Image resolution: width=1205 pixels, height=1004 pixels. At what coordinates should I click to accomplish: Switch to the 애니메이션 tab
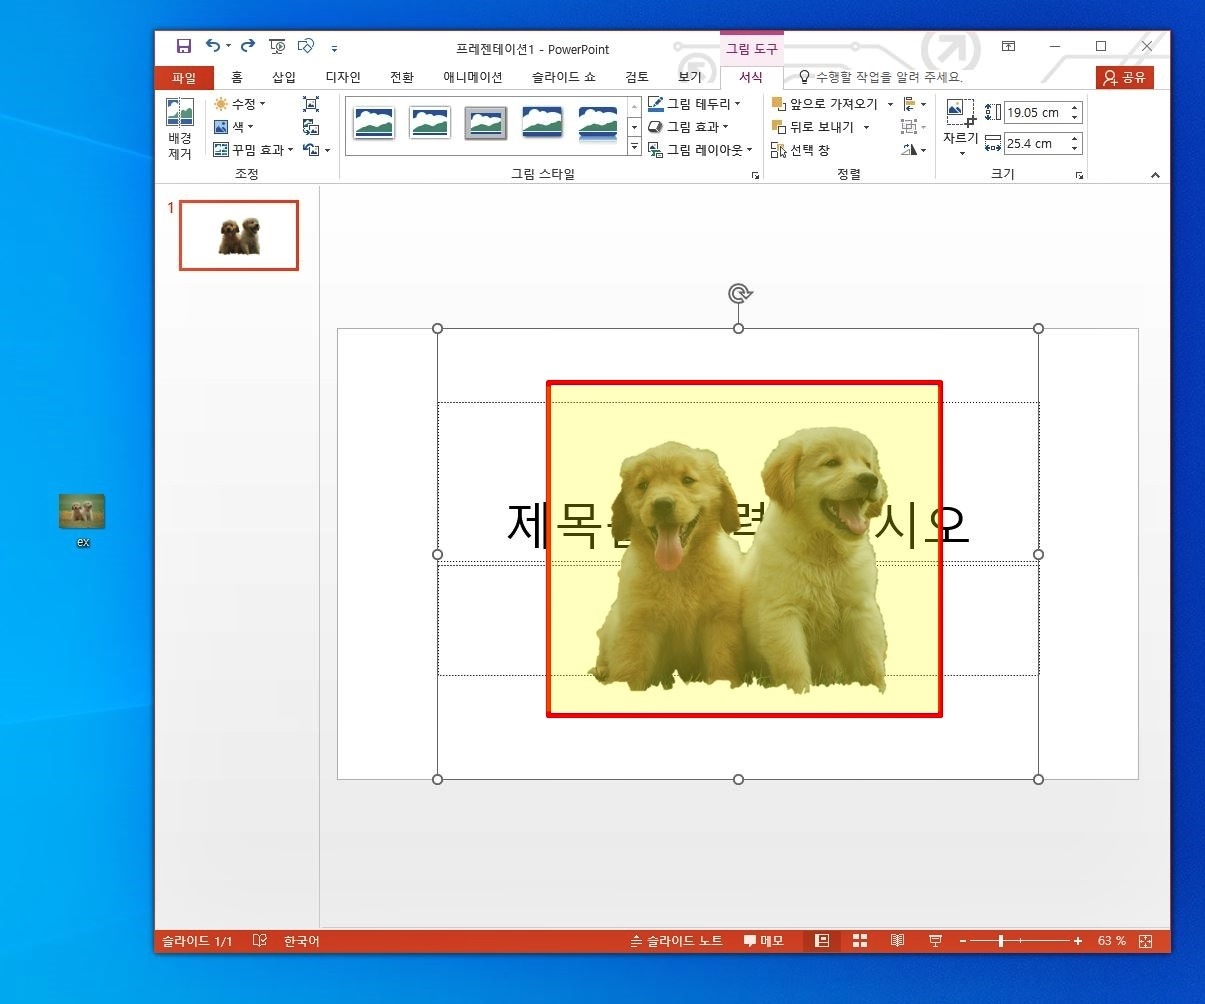coord(473,77)
